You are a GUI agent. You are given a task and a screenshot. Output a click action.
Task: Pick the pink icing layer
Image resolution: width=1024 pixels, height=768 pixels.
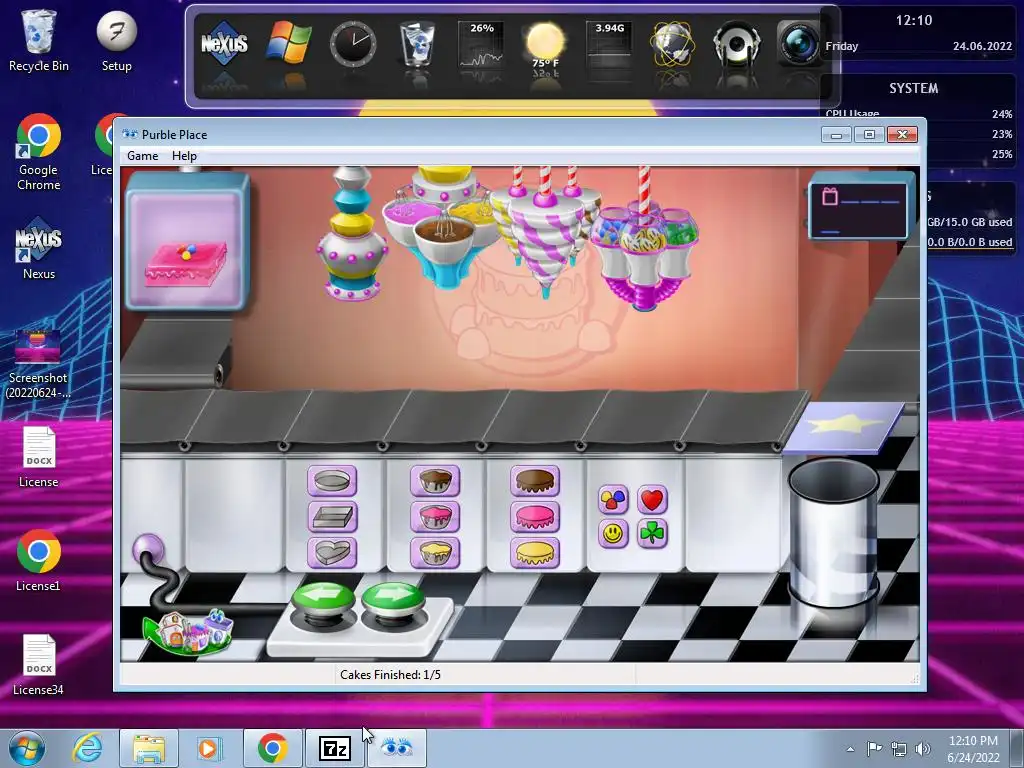point(535,517)
